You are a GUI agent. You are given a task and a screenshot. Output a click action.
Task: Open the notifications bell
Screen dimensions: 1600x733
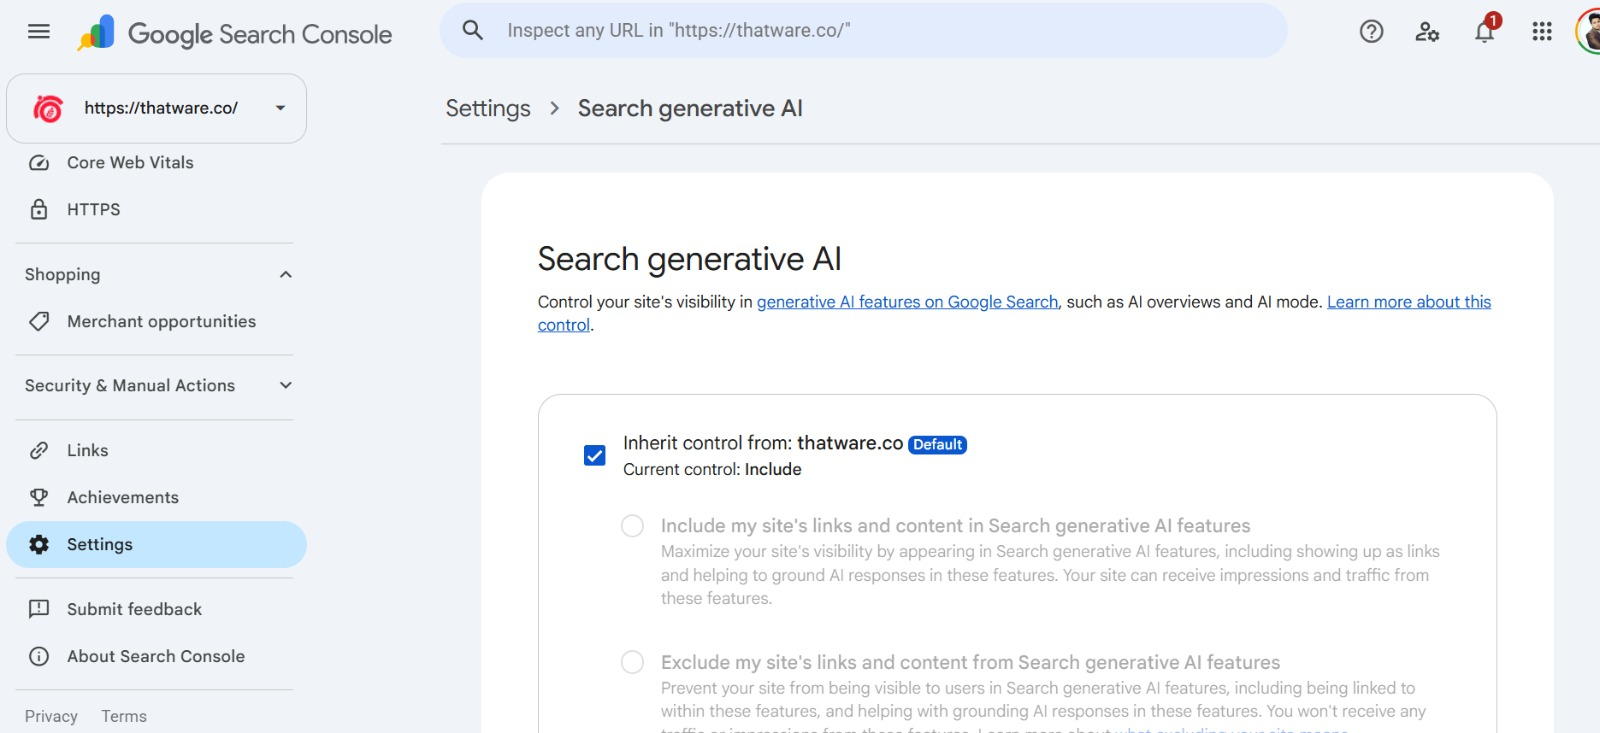1485,32
